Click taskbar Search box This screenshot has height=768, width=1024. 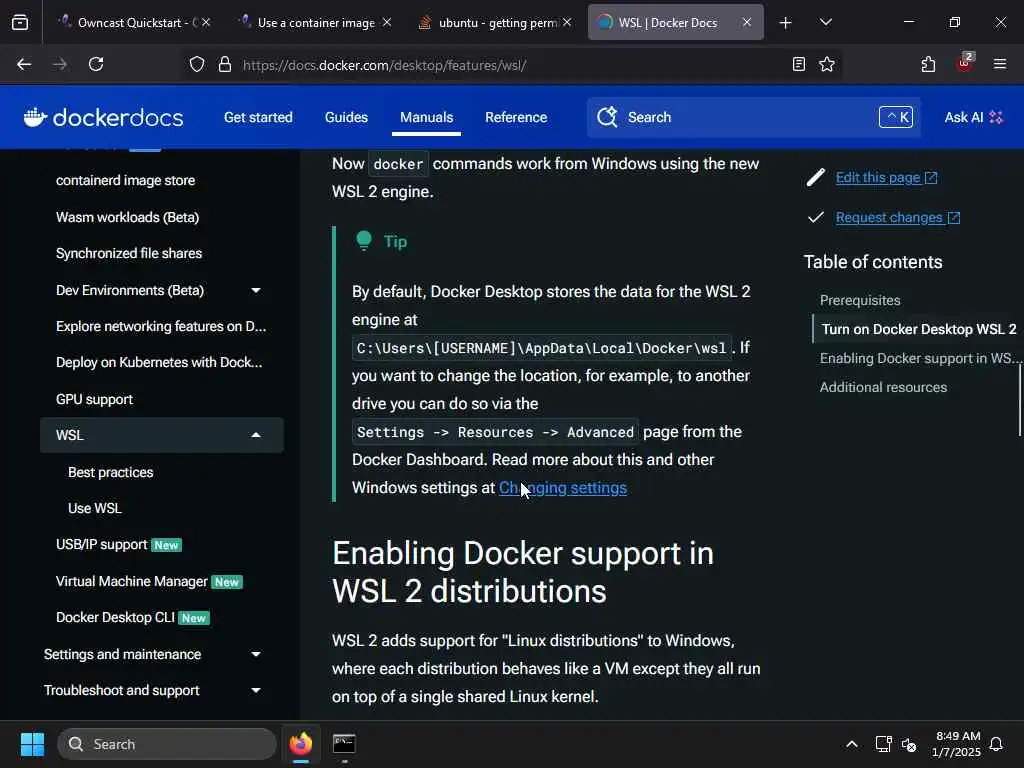click(x=167, y=744)
